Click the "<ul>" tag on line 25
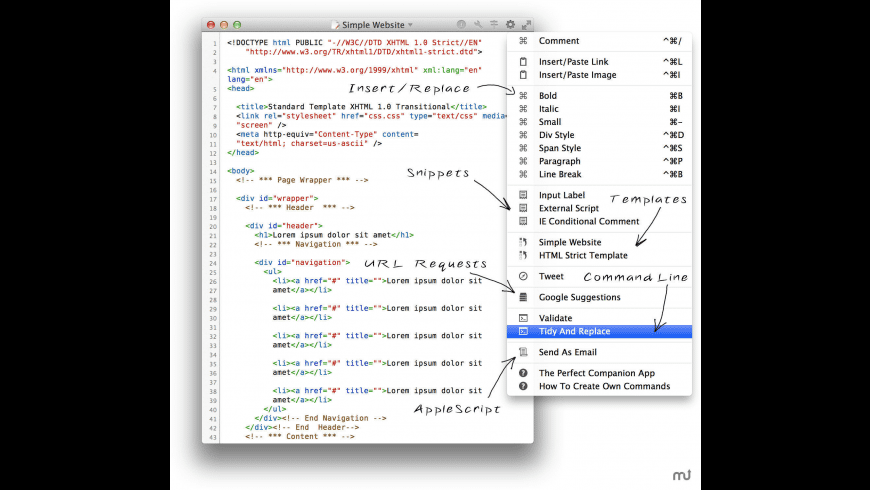The width and height of the screenshot is (870, 490). click(272, 272)
